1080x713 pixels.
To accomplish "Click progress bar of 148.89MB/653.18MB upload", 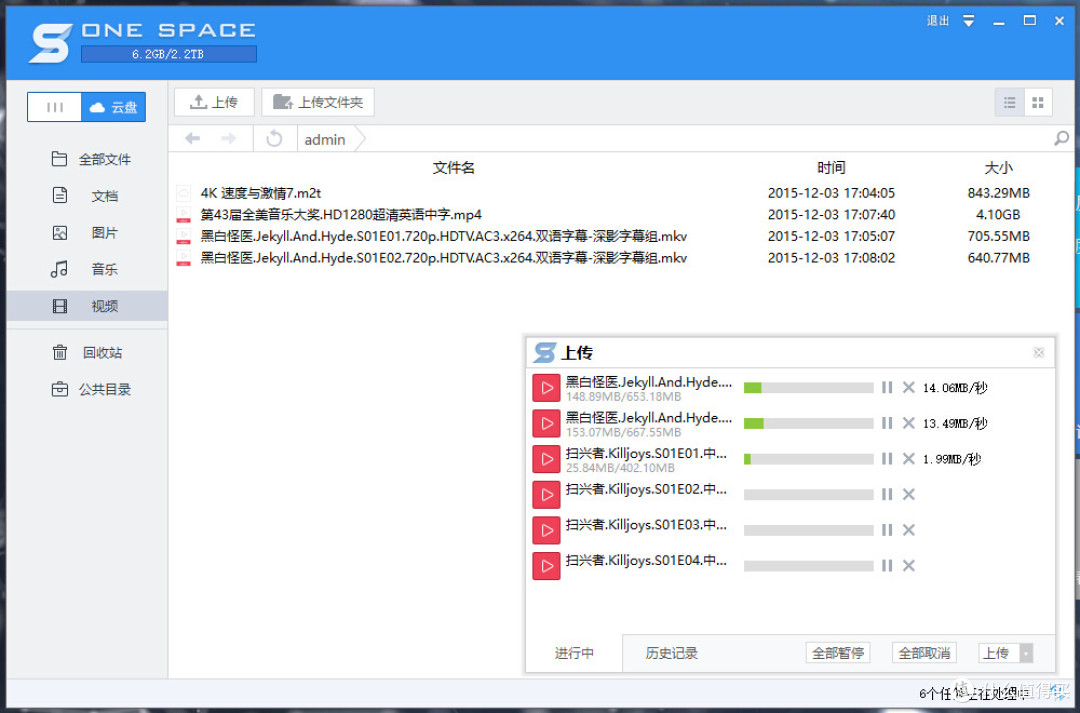I will click(x=809, y=388).
